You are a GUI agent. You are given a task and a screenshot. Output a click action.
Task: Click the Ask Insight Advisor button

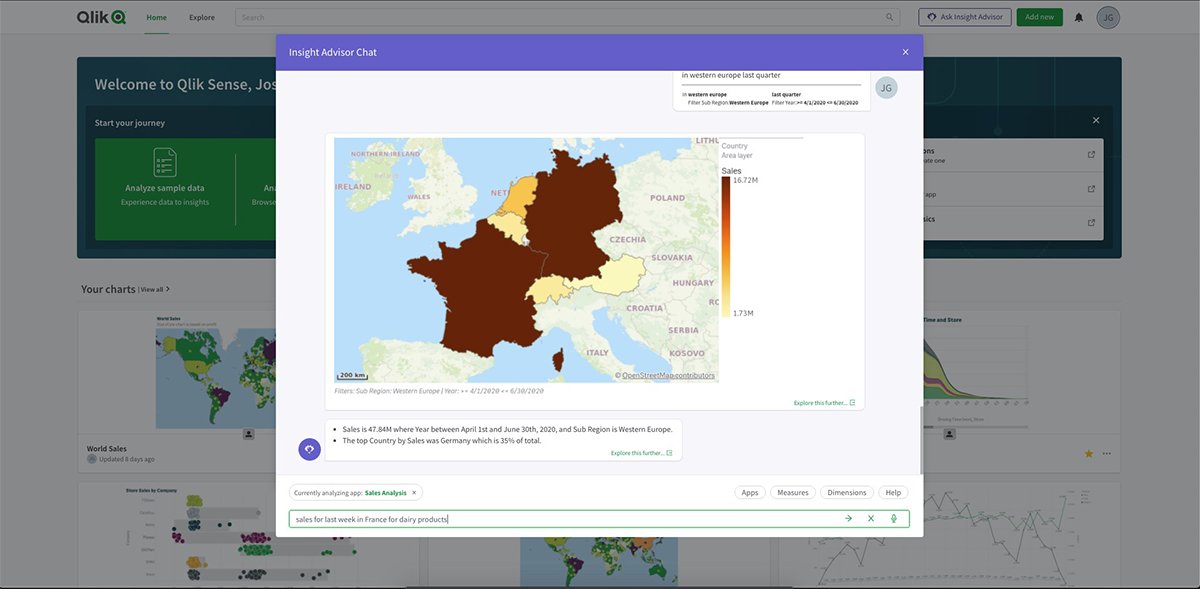pyautogui.click(x=964, y=16)
